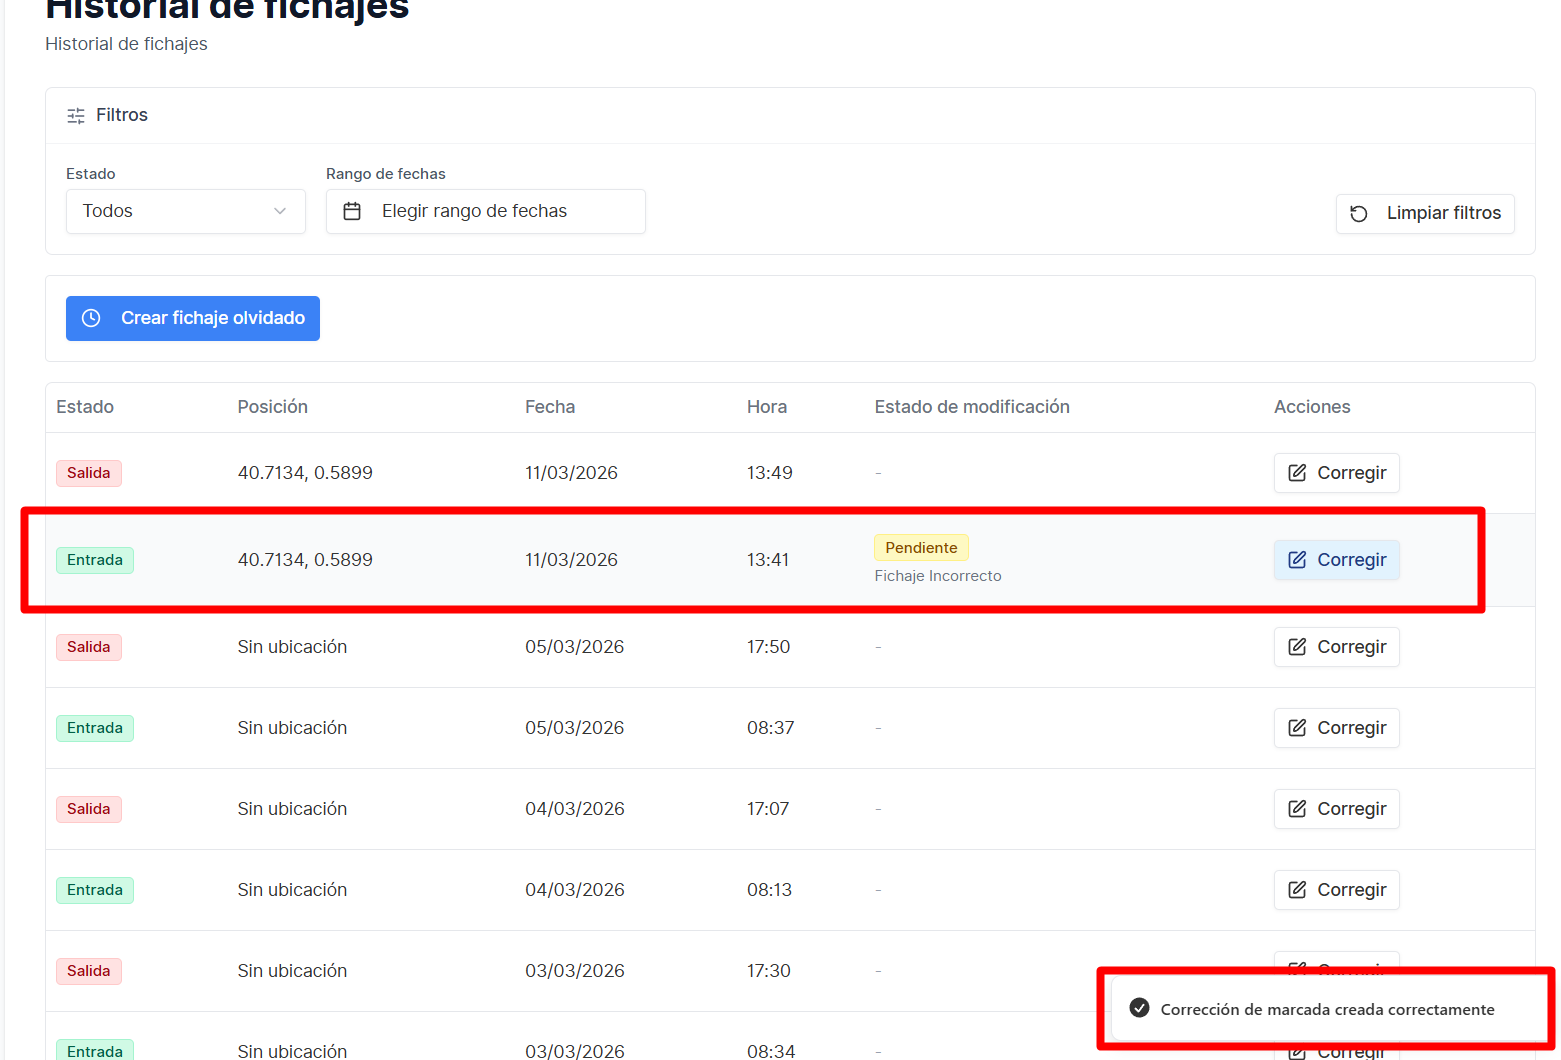Viewport: 1561px width, 1060px height.
Task: Open the Estado dropdown showing Todos
Action: tap(185, 211)
